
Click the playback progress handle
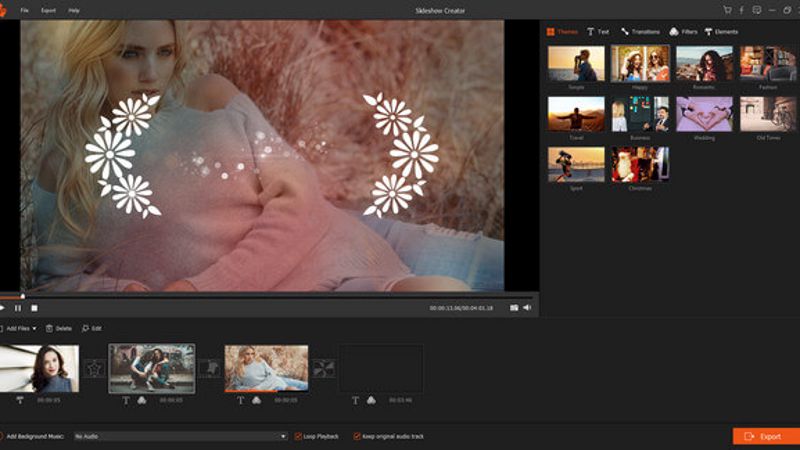tap(22, 296)
